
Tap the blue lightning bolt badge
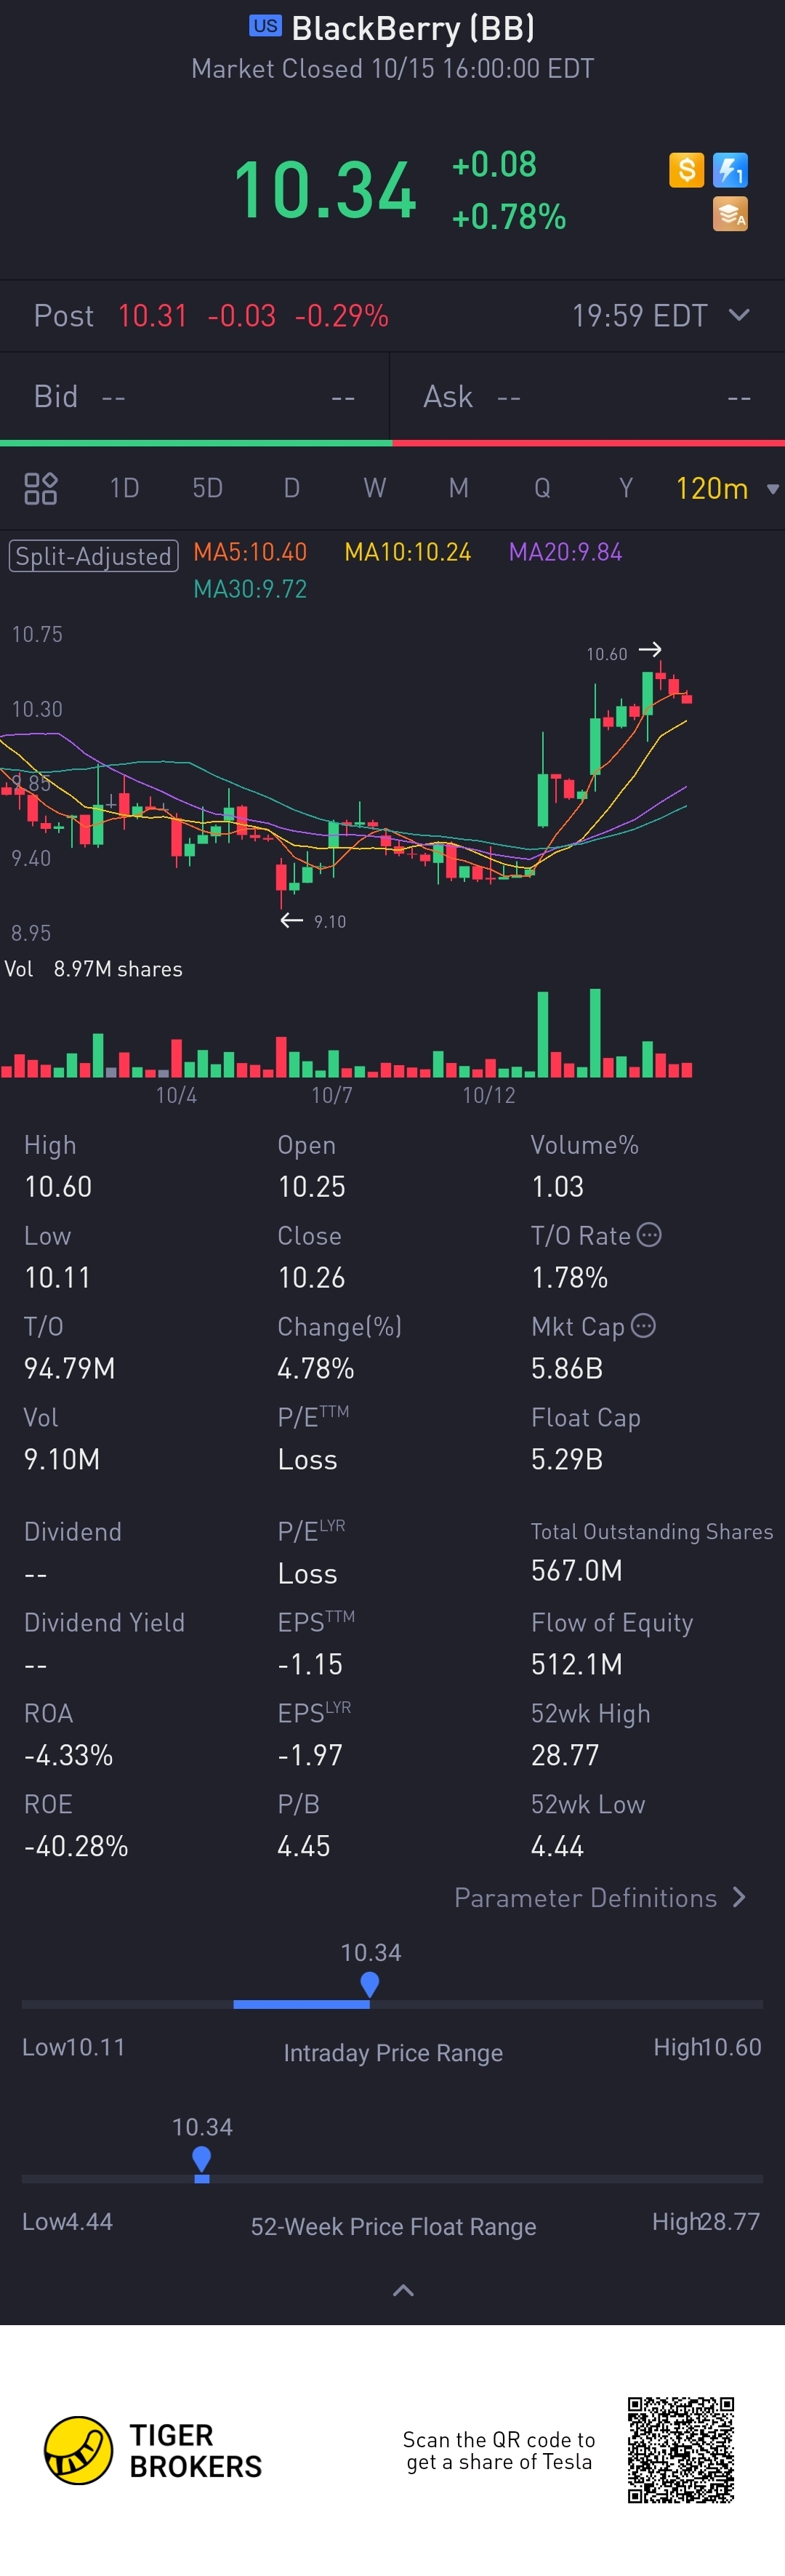click(730, 170)
